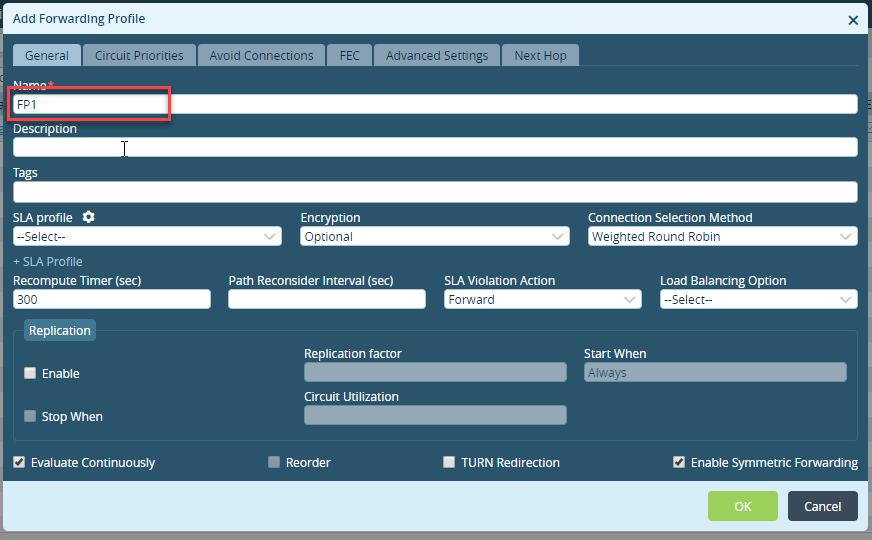The image size is (872, 540).
Task: Select the Advanced Settings tab
Action: point(437,56)
